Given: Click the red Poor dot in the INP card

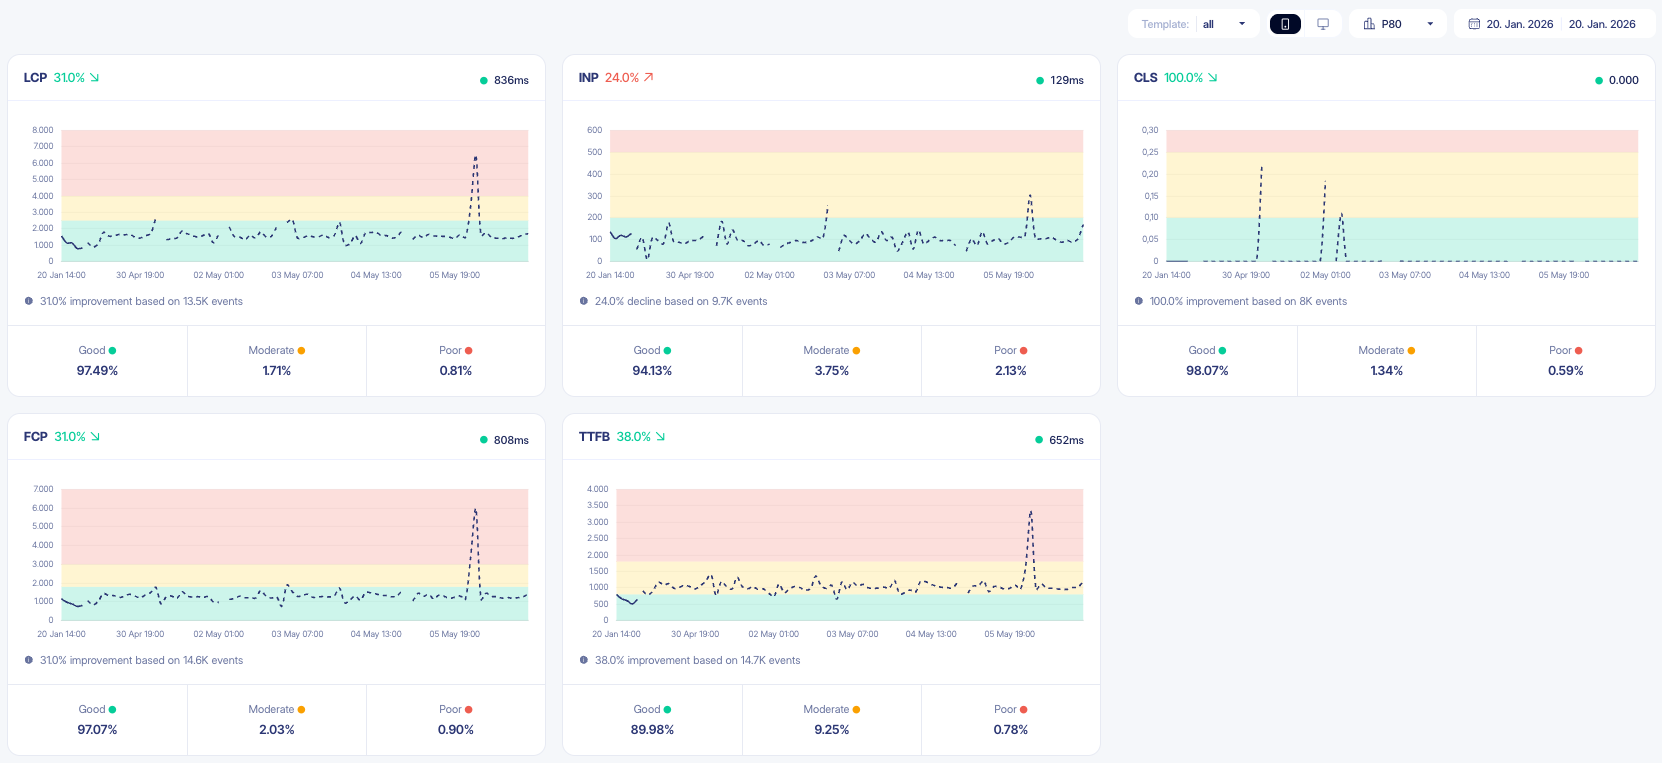Looking at the screenshot, I should point(1023,351).
